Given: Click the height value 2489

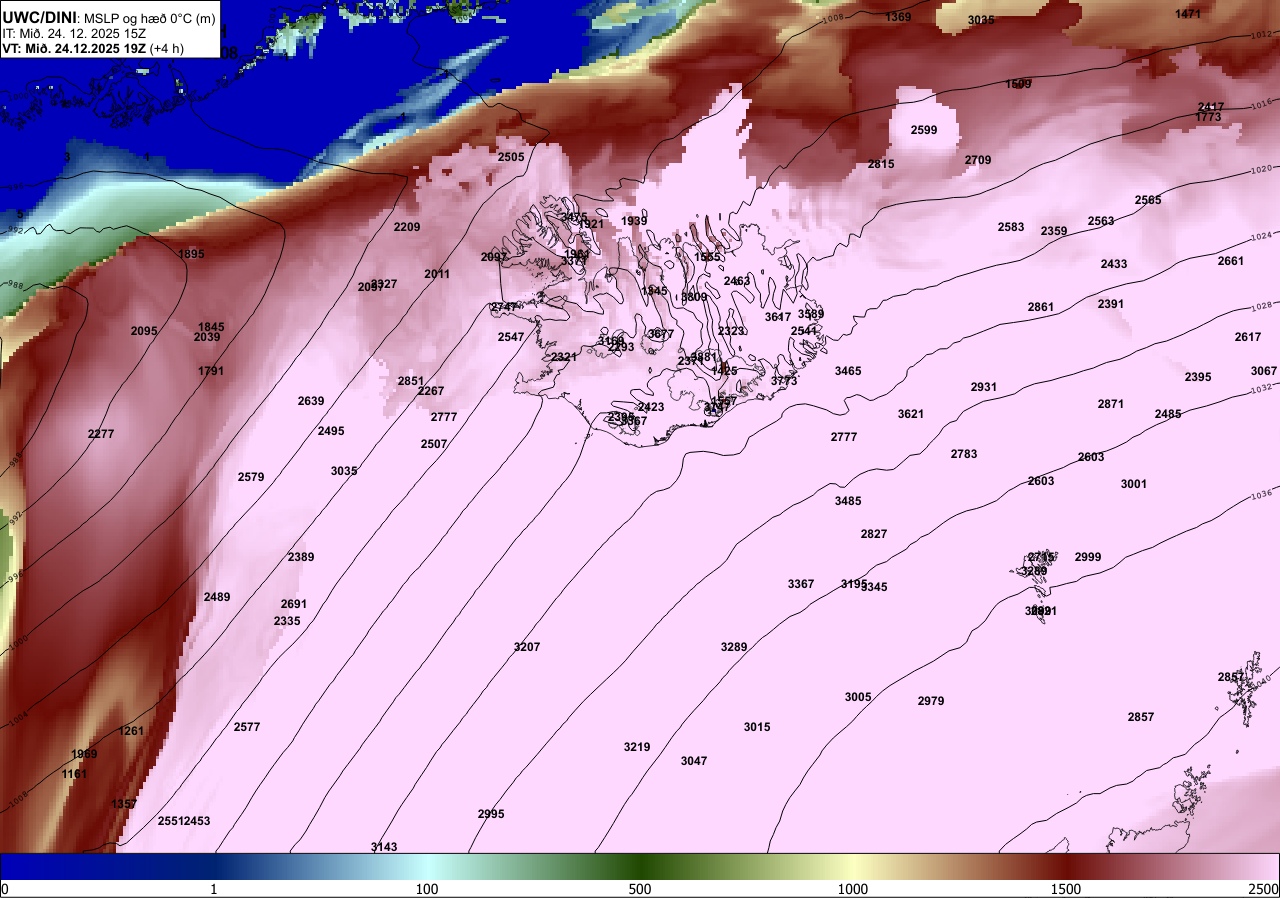Looking at the screenshot, I should [217, 597].
